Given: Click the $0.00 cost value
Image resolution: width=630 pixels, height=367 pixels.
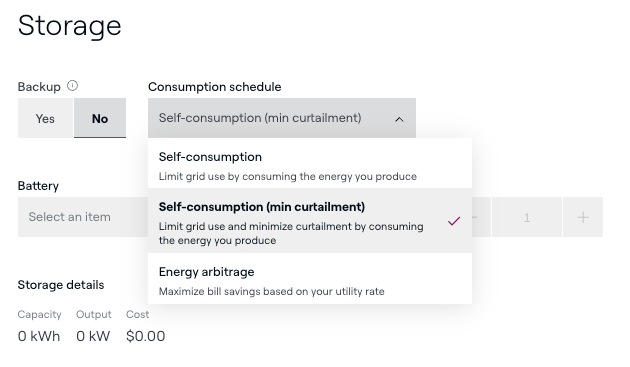Looking at the screenshot, I should pos(145,336).
